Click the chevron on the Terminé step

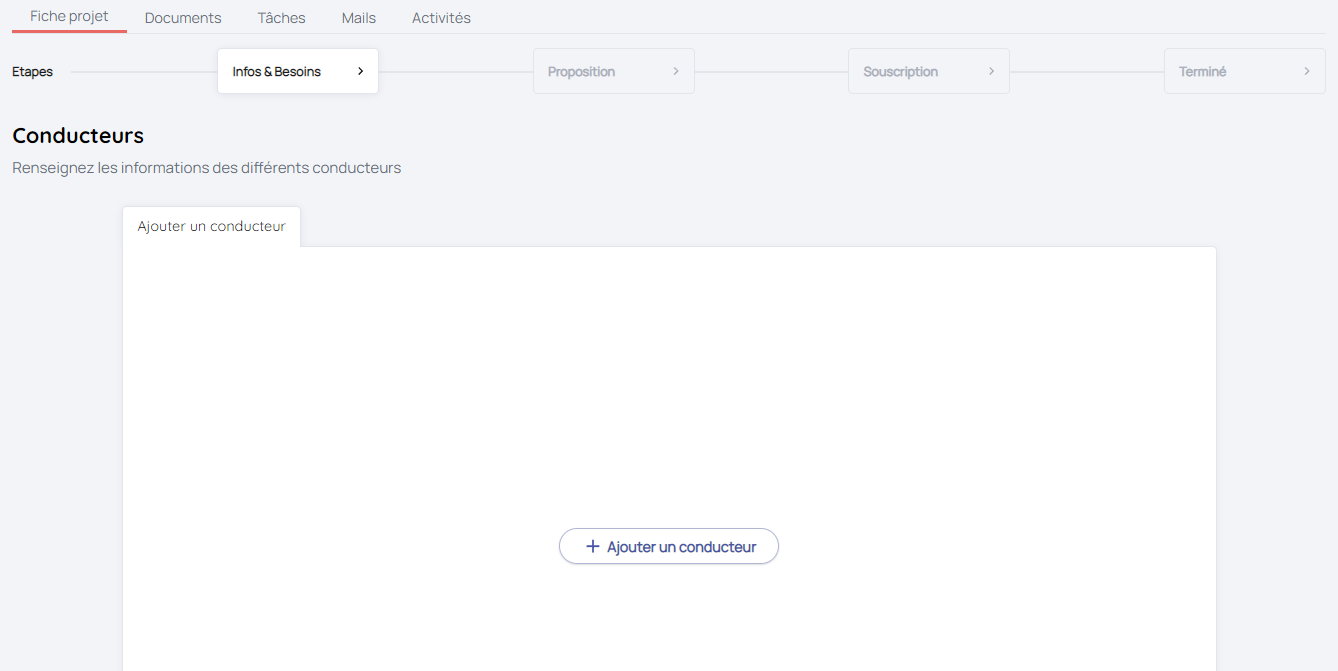[x=1307, y=71]
